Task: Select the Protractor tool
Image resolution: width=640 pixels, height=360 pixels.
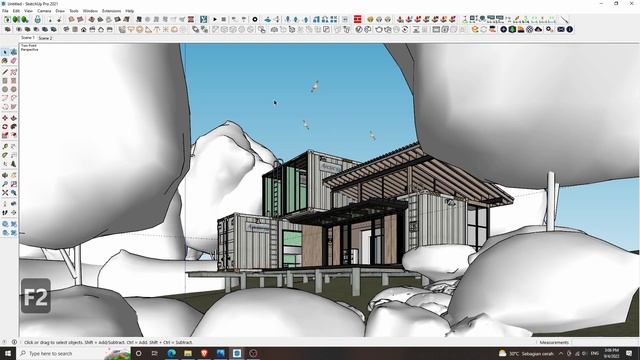Action: [x=5, y=155]
